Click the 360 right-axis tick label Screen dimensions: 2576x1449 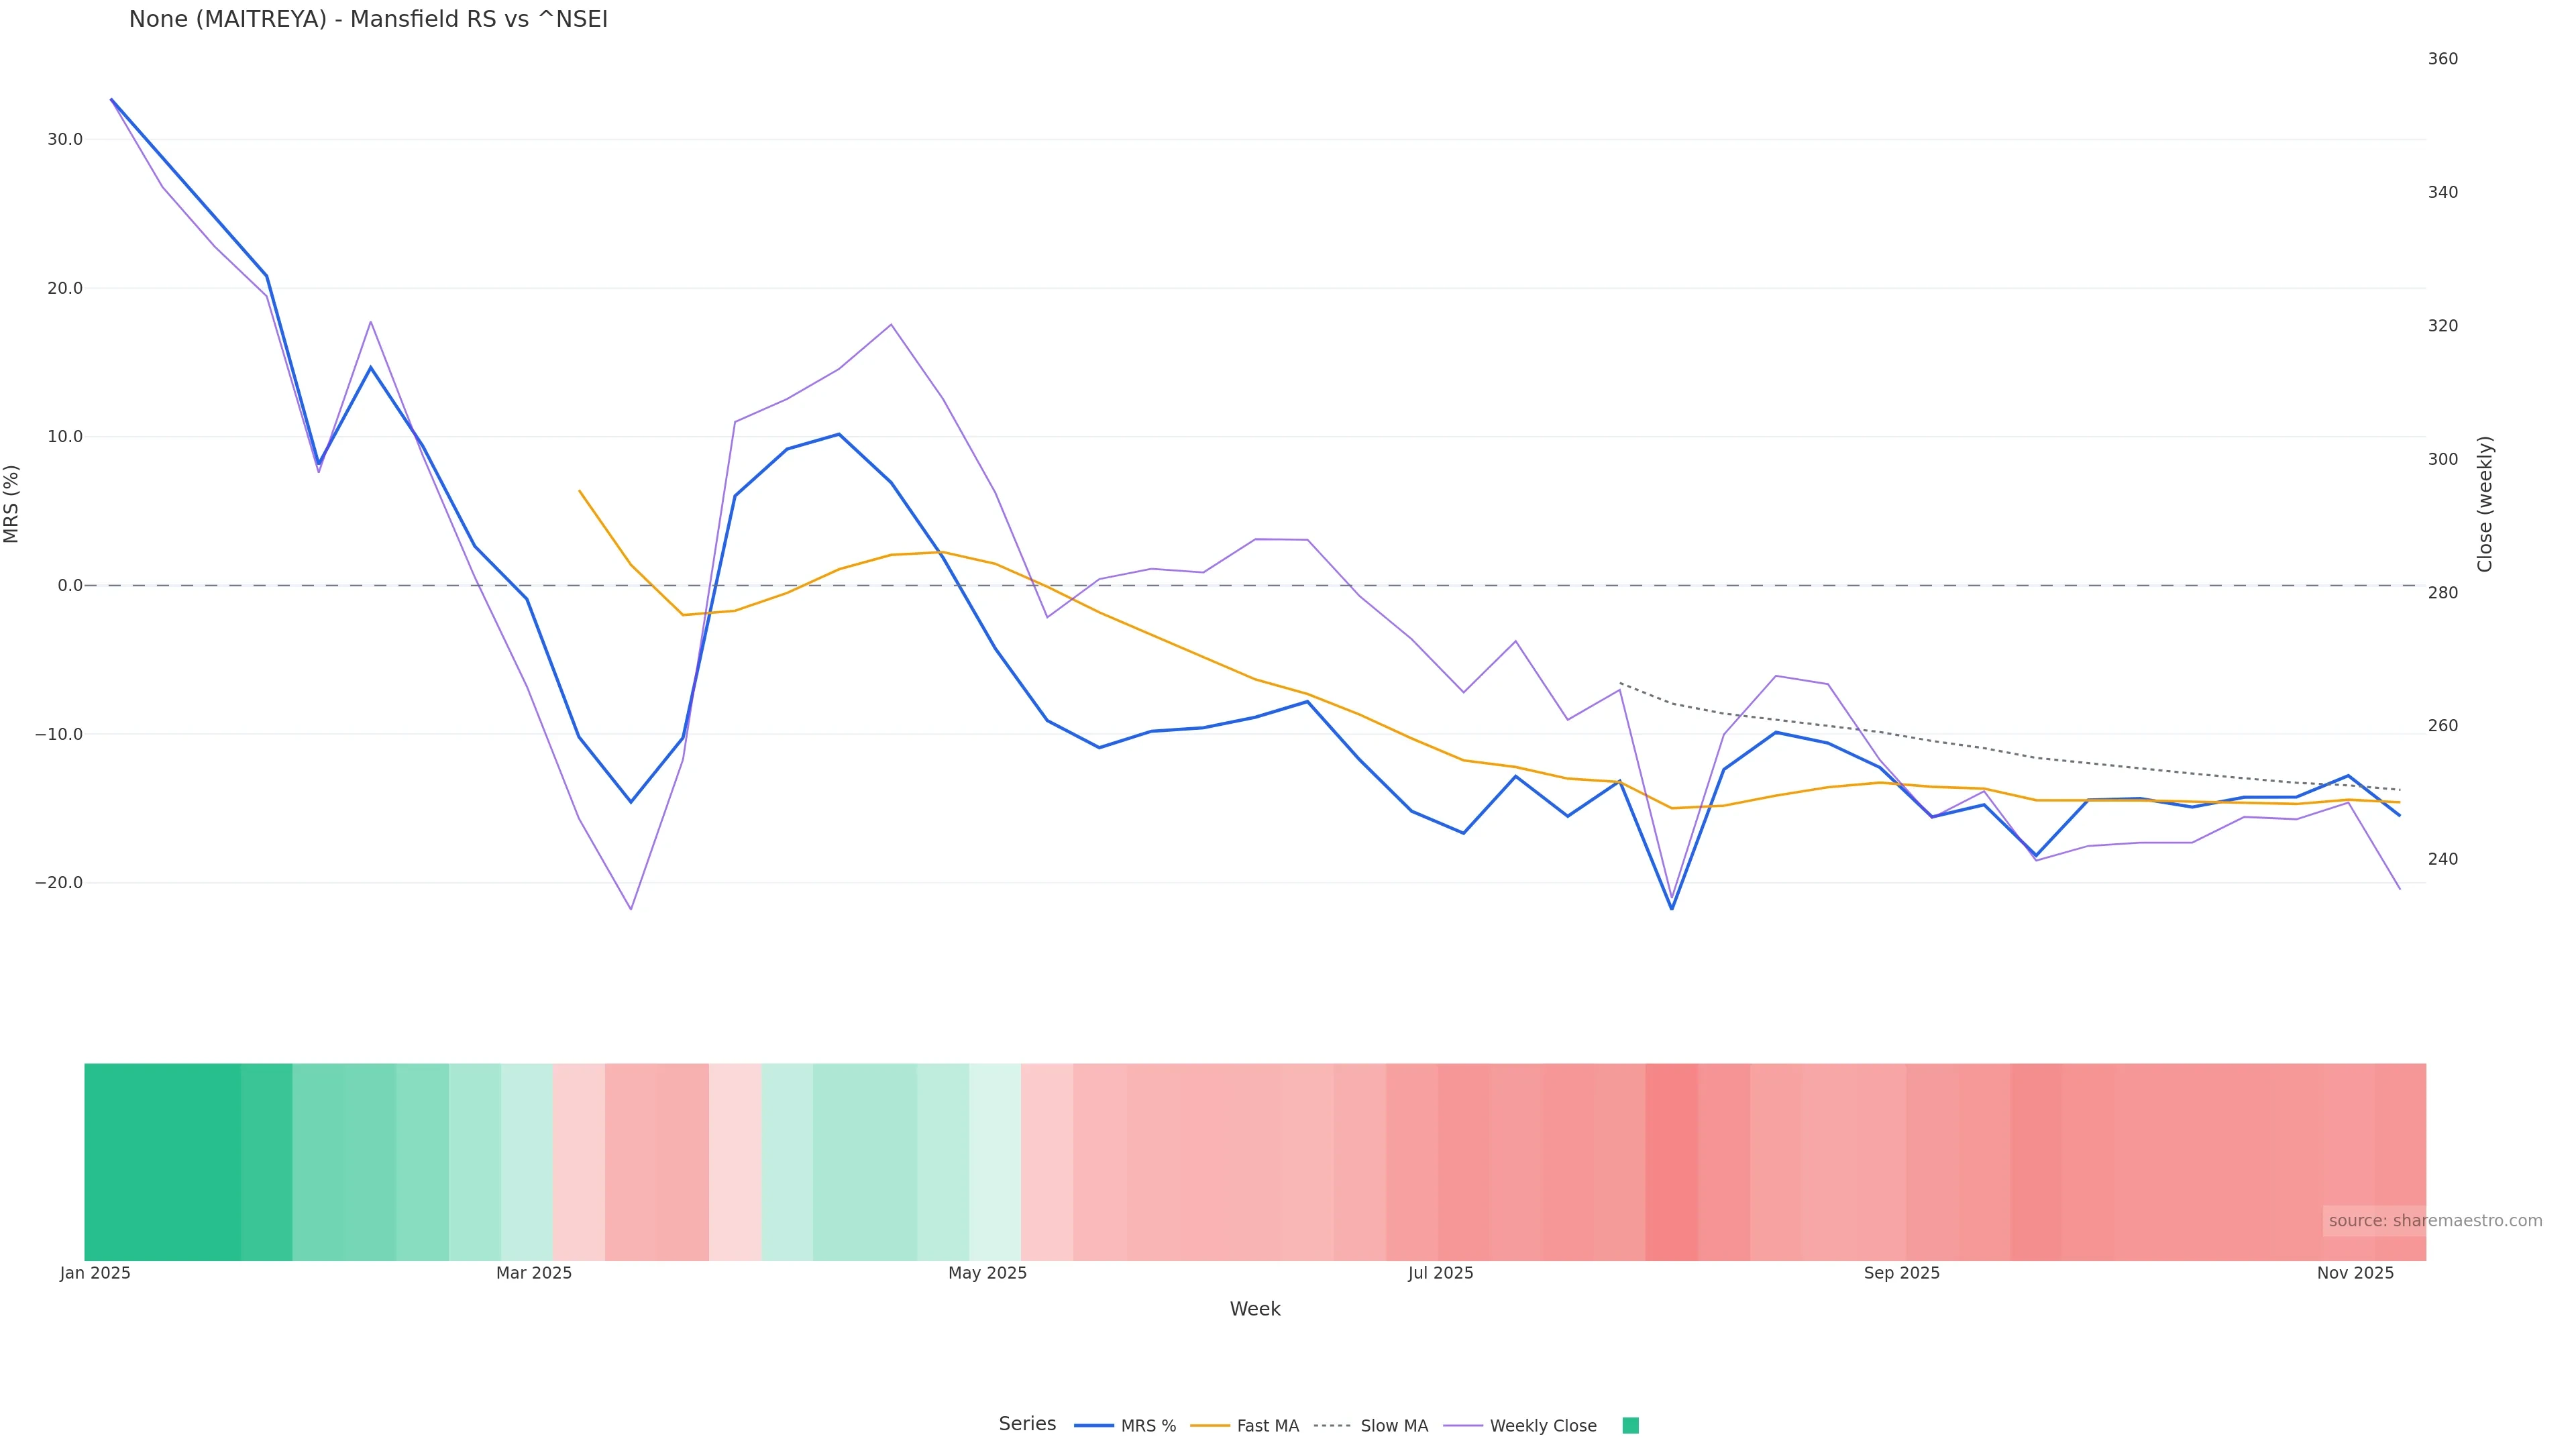2442,59
